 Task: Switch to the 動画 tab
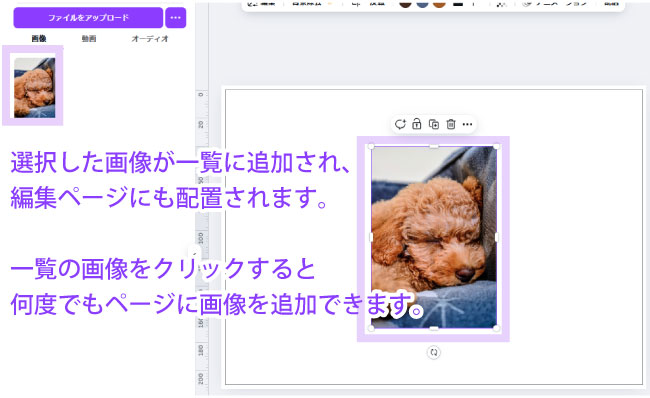[x=89, y=39]
